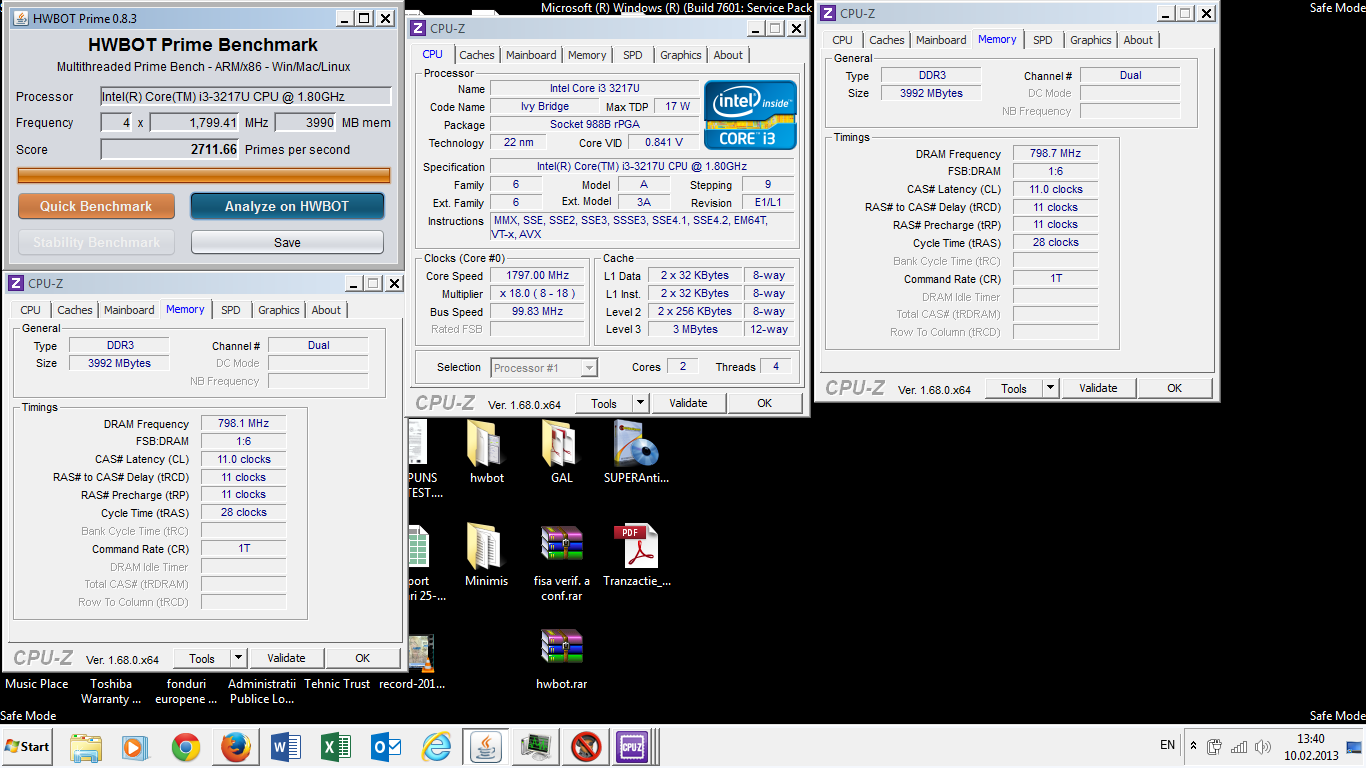Select the Music Place desktop label

point(37,684)
